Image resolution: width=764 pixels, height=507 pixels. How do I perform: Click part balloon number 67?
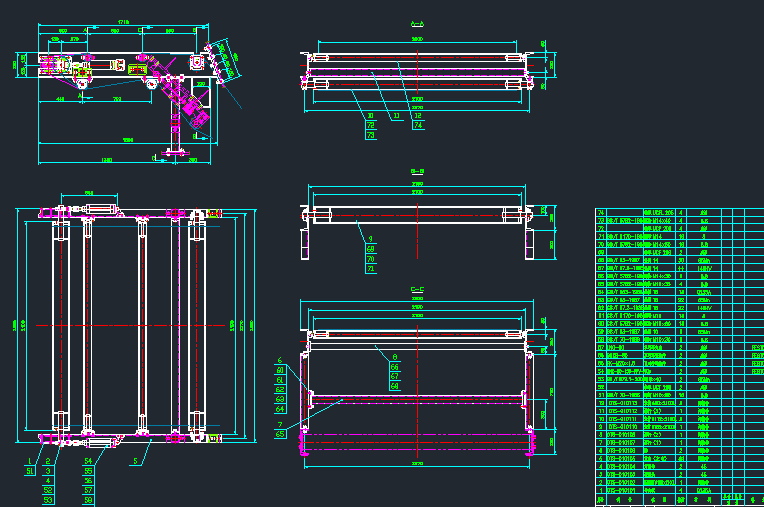coord(395,376)
